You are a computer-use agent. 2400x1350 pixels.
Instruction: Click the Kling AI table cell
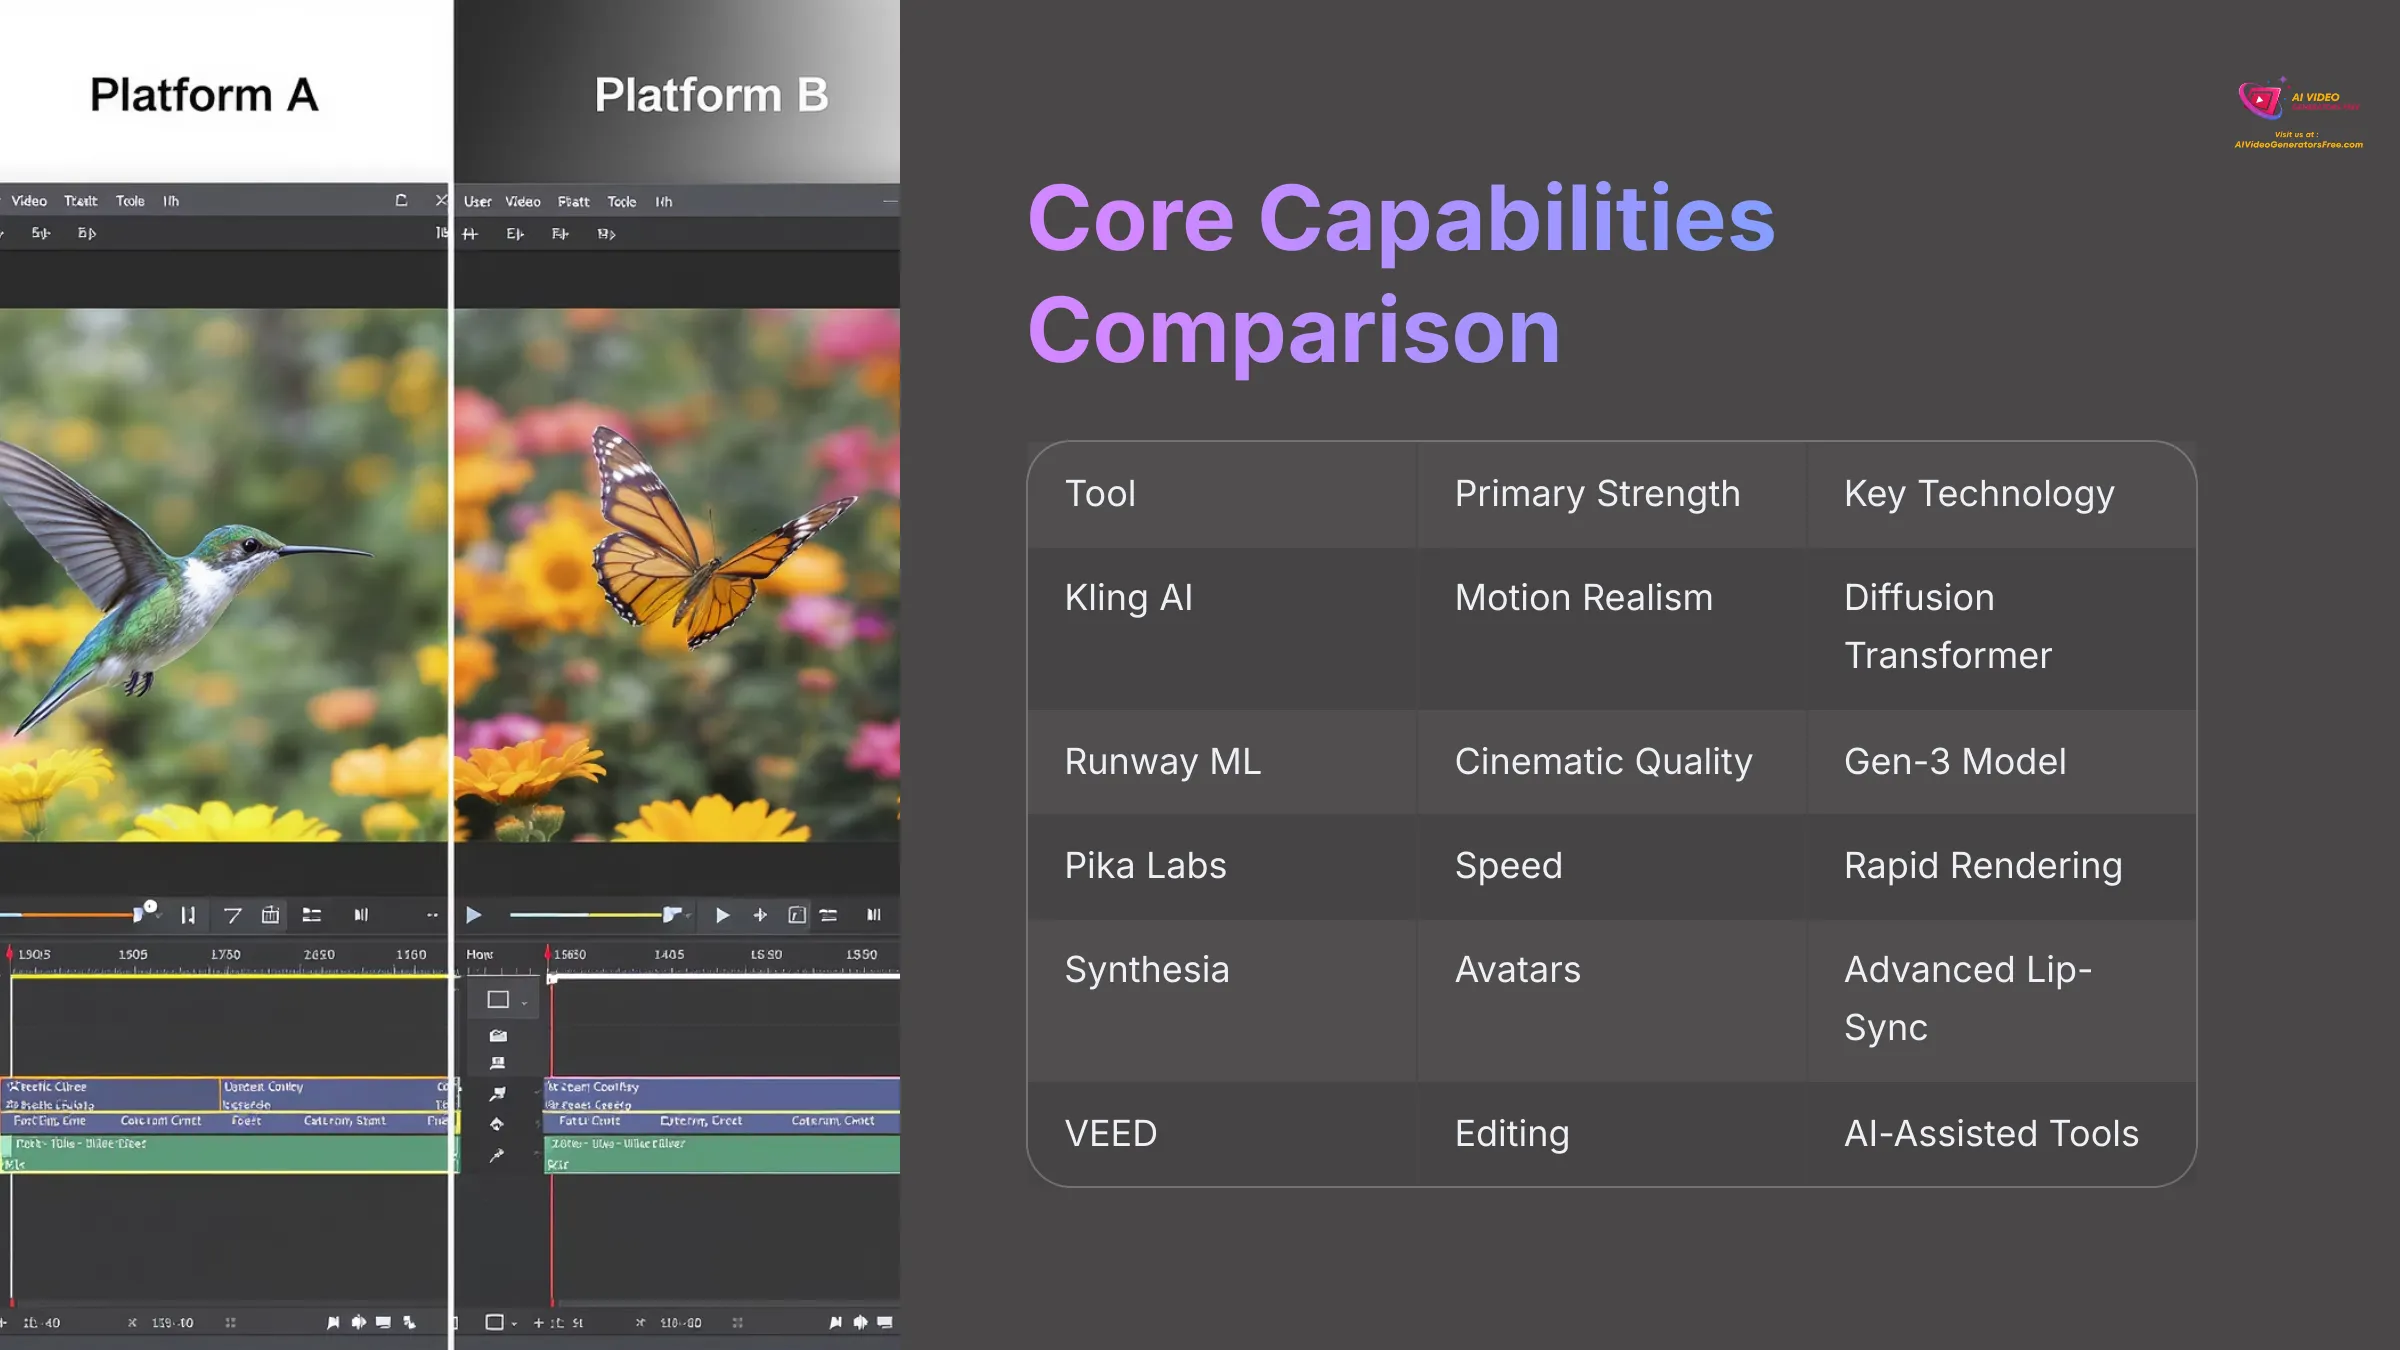point(1223,628)
